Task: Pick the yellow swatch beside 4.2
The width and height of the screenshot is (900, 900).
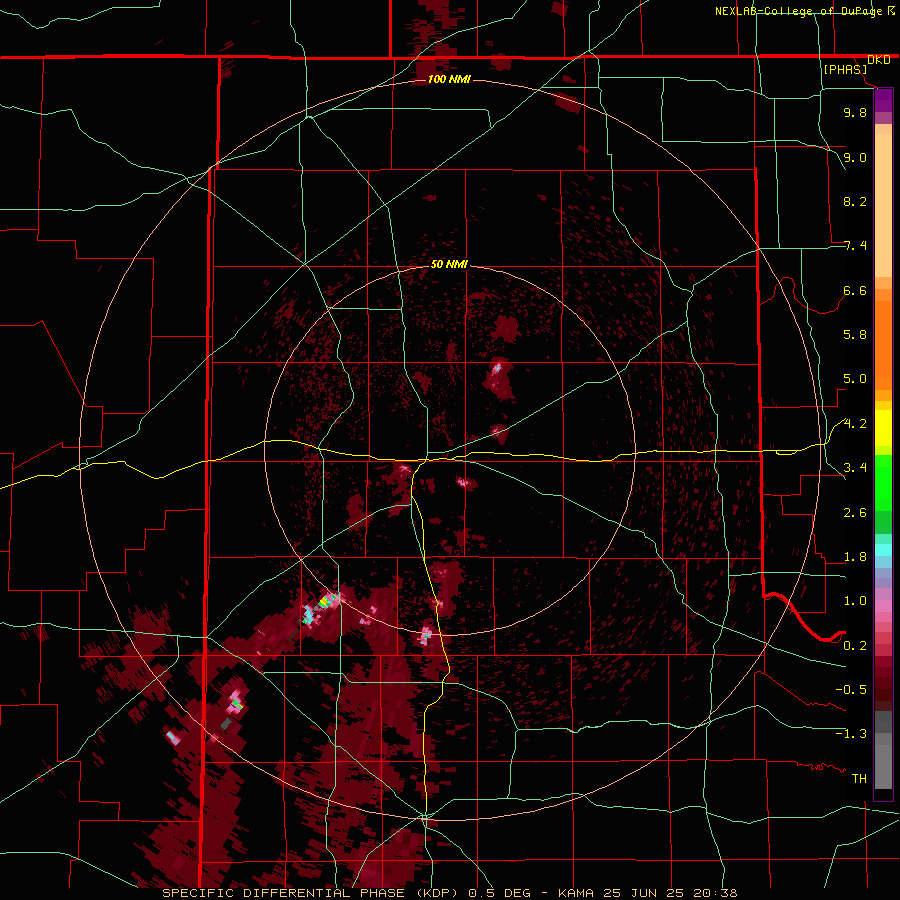Action: coord(883,426)
